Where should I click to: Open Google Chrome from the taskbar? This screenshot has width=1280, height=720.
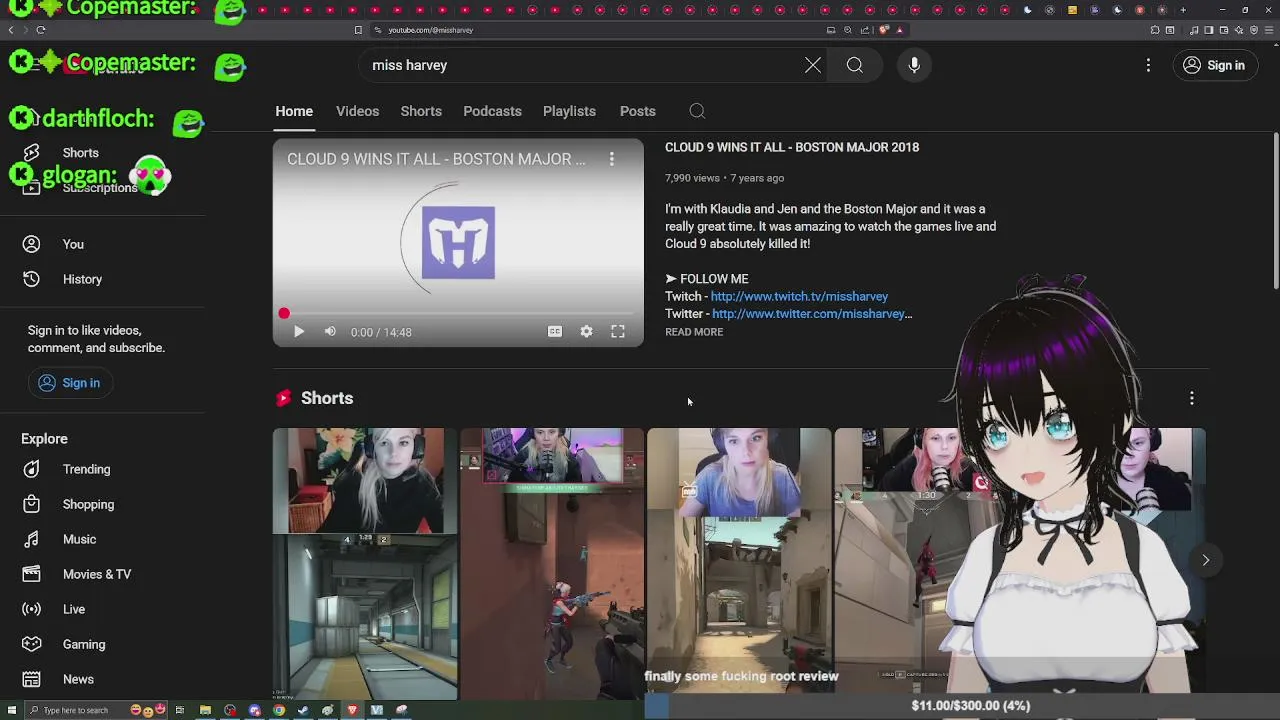click(x=279, y=710)
